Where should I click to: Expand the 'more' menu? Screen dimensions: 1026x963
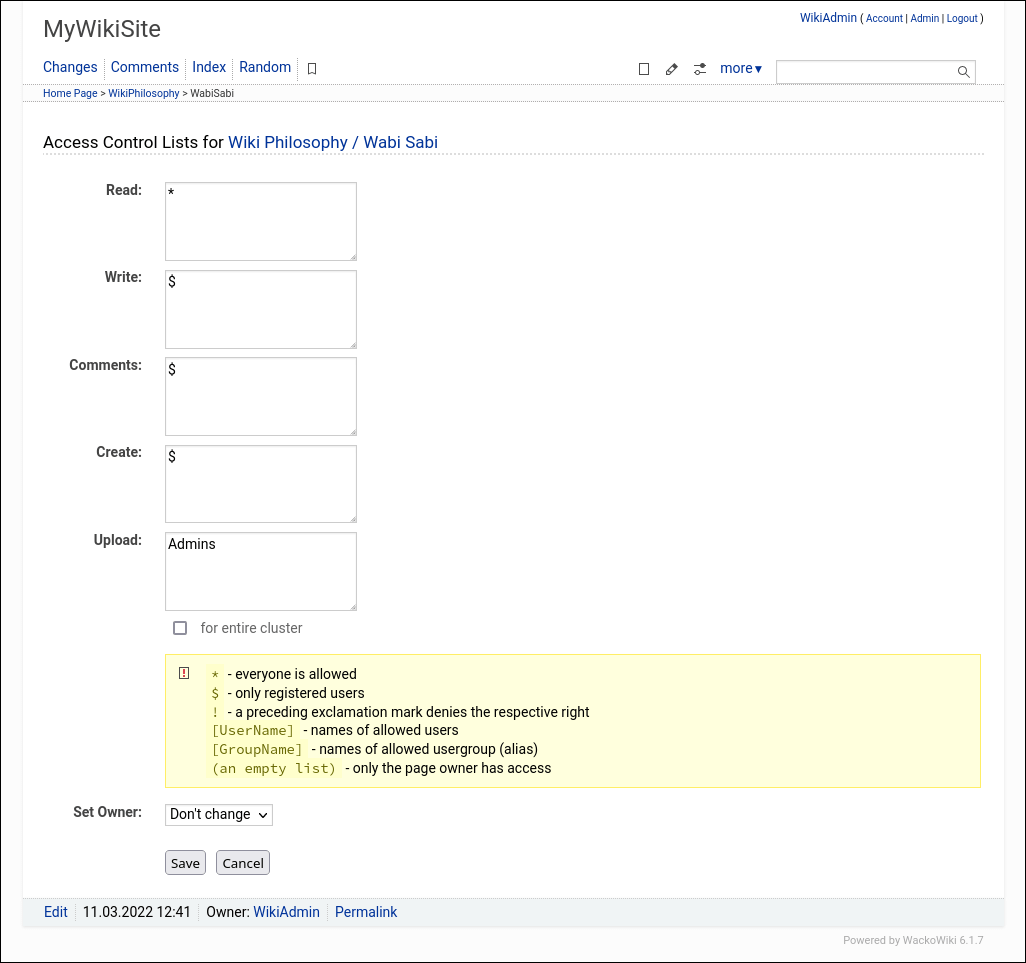tap(740, 68)
